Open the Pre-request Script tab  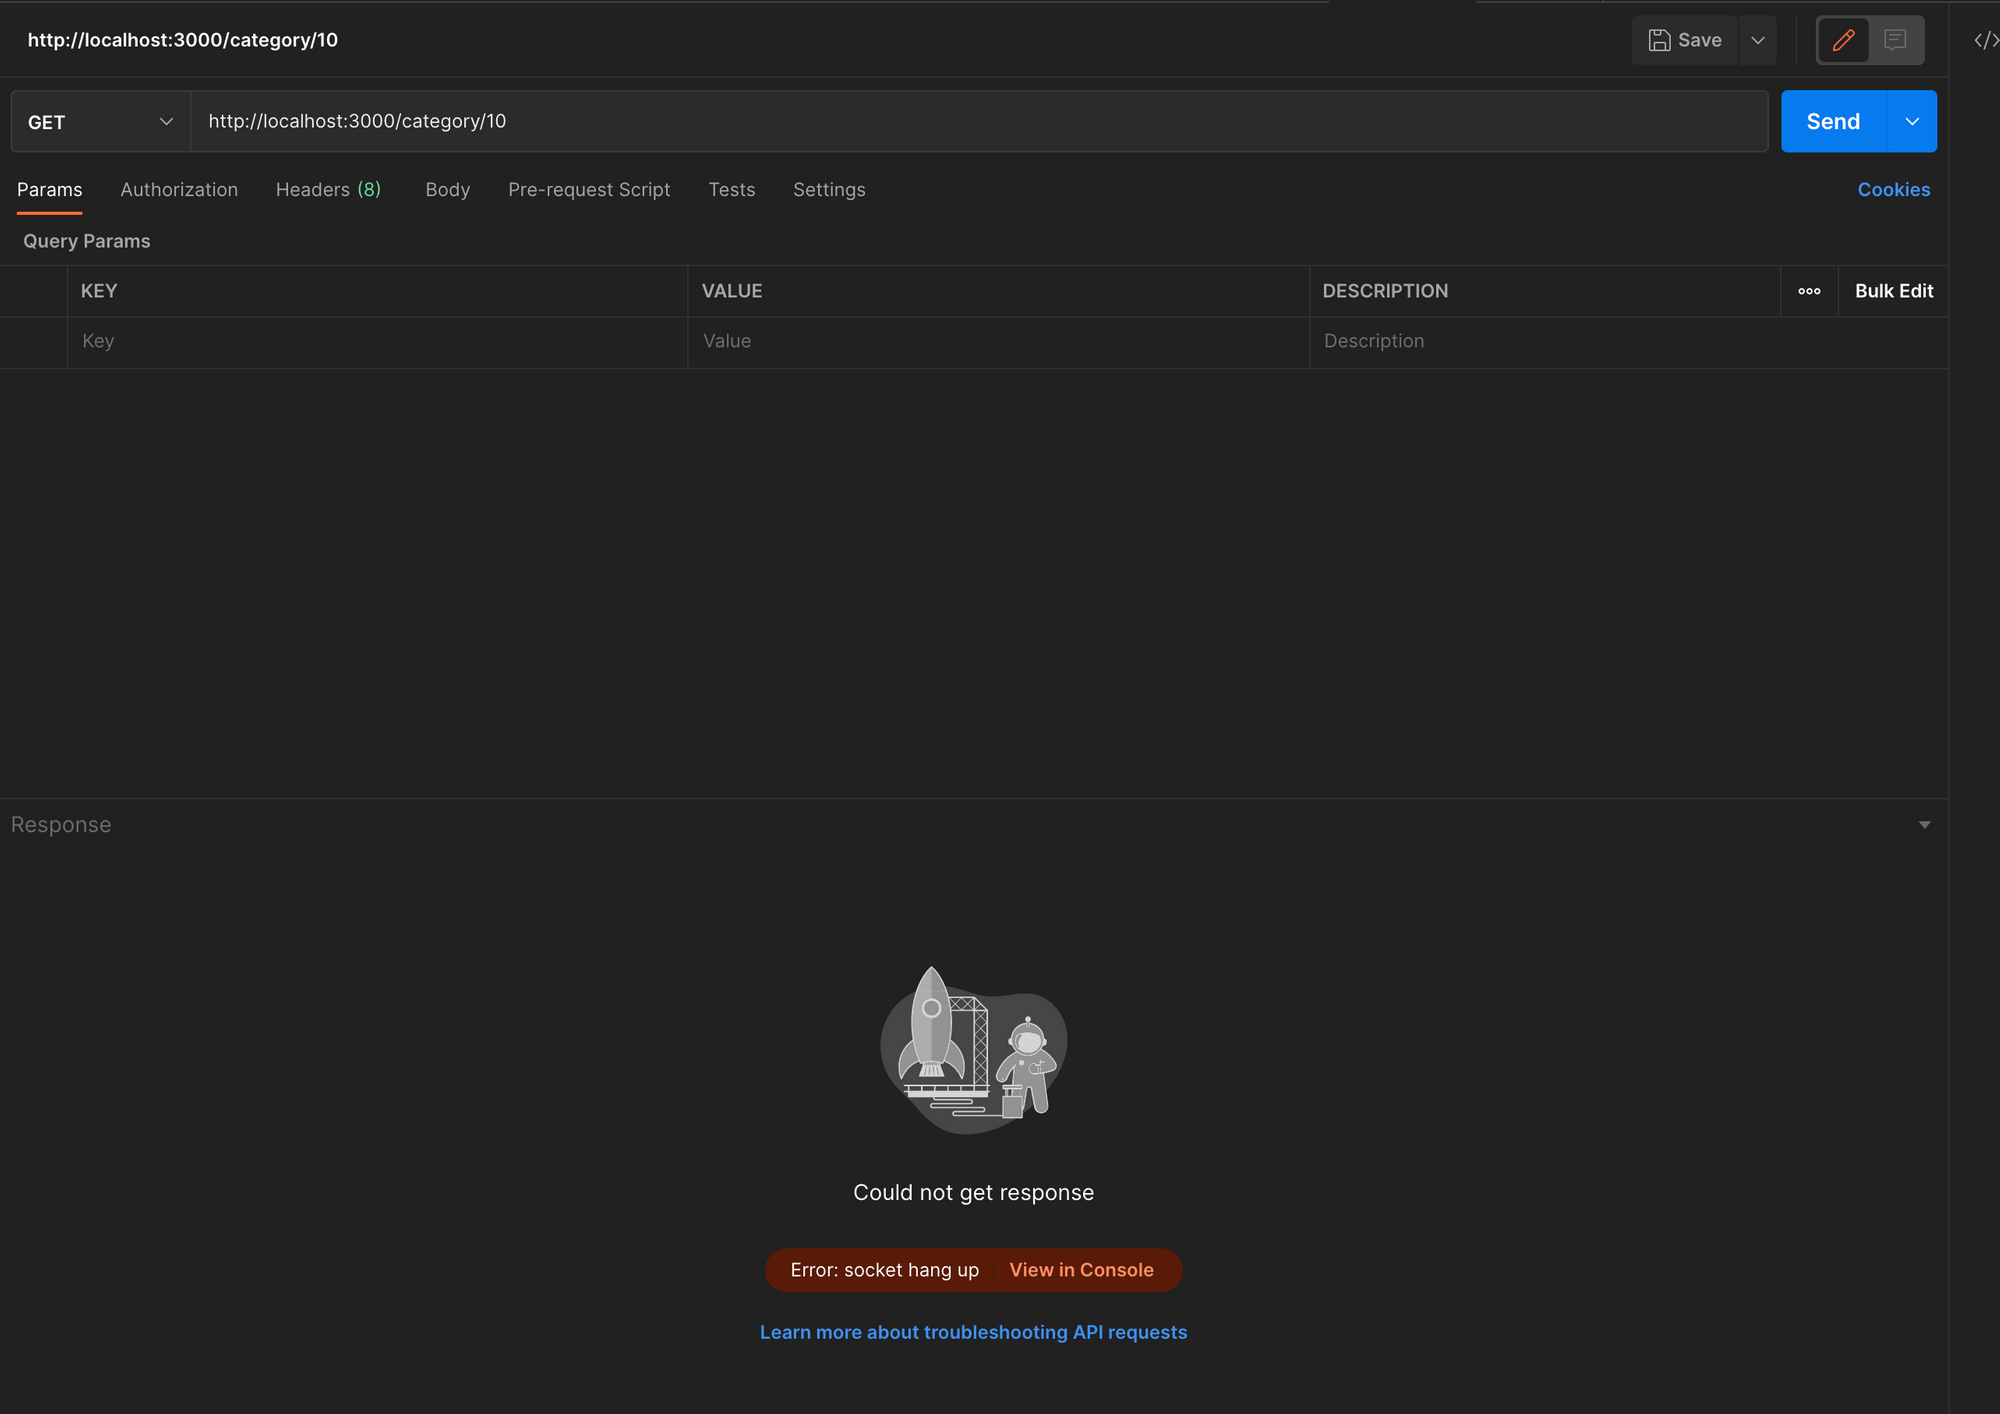pos(589,190)
